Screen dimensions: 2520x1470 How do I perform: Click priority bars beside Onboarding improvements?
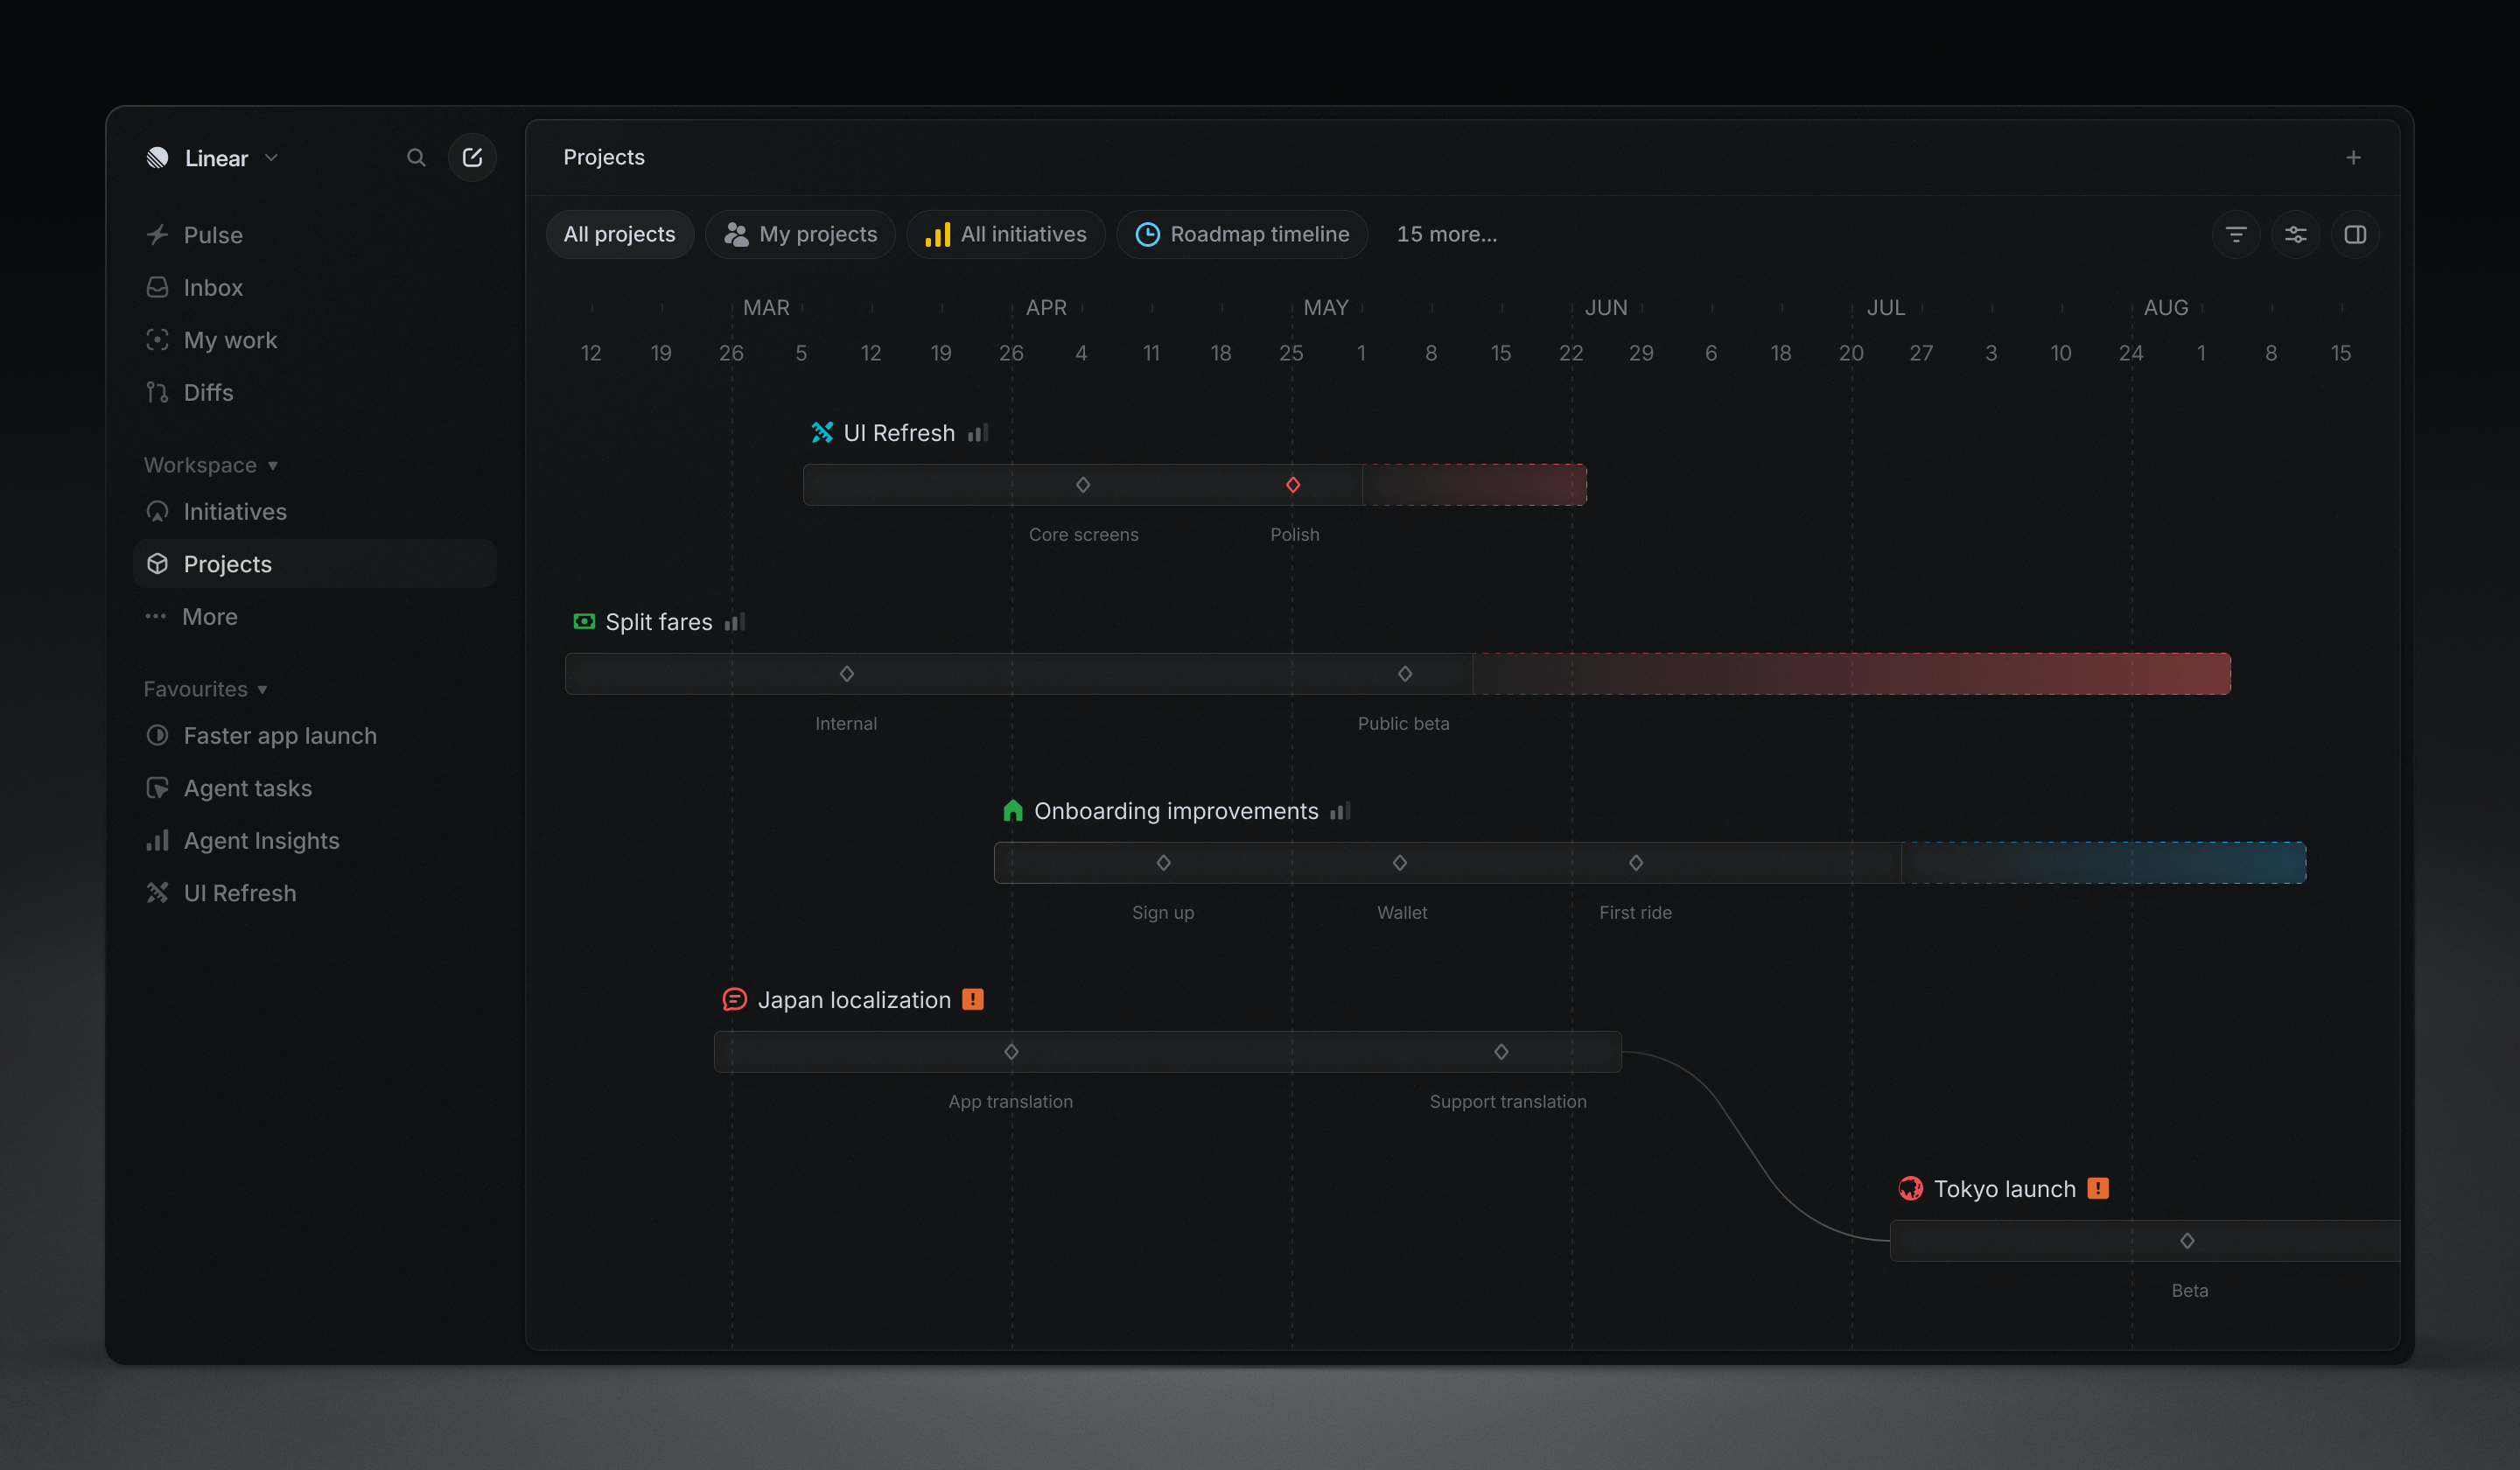(1341, 810)
